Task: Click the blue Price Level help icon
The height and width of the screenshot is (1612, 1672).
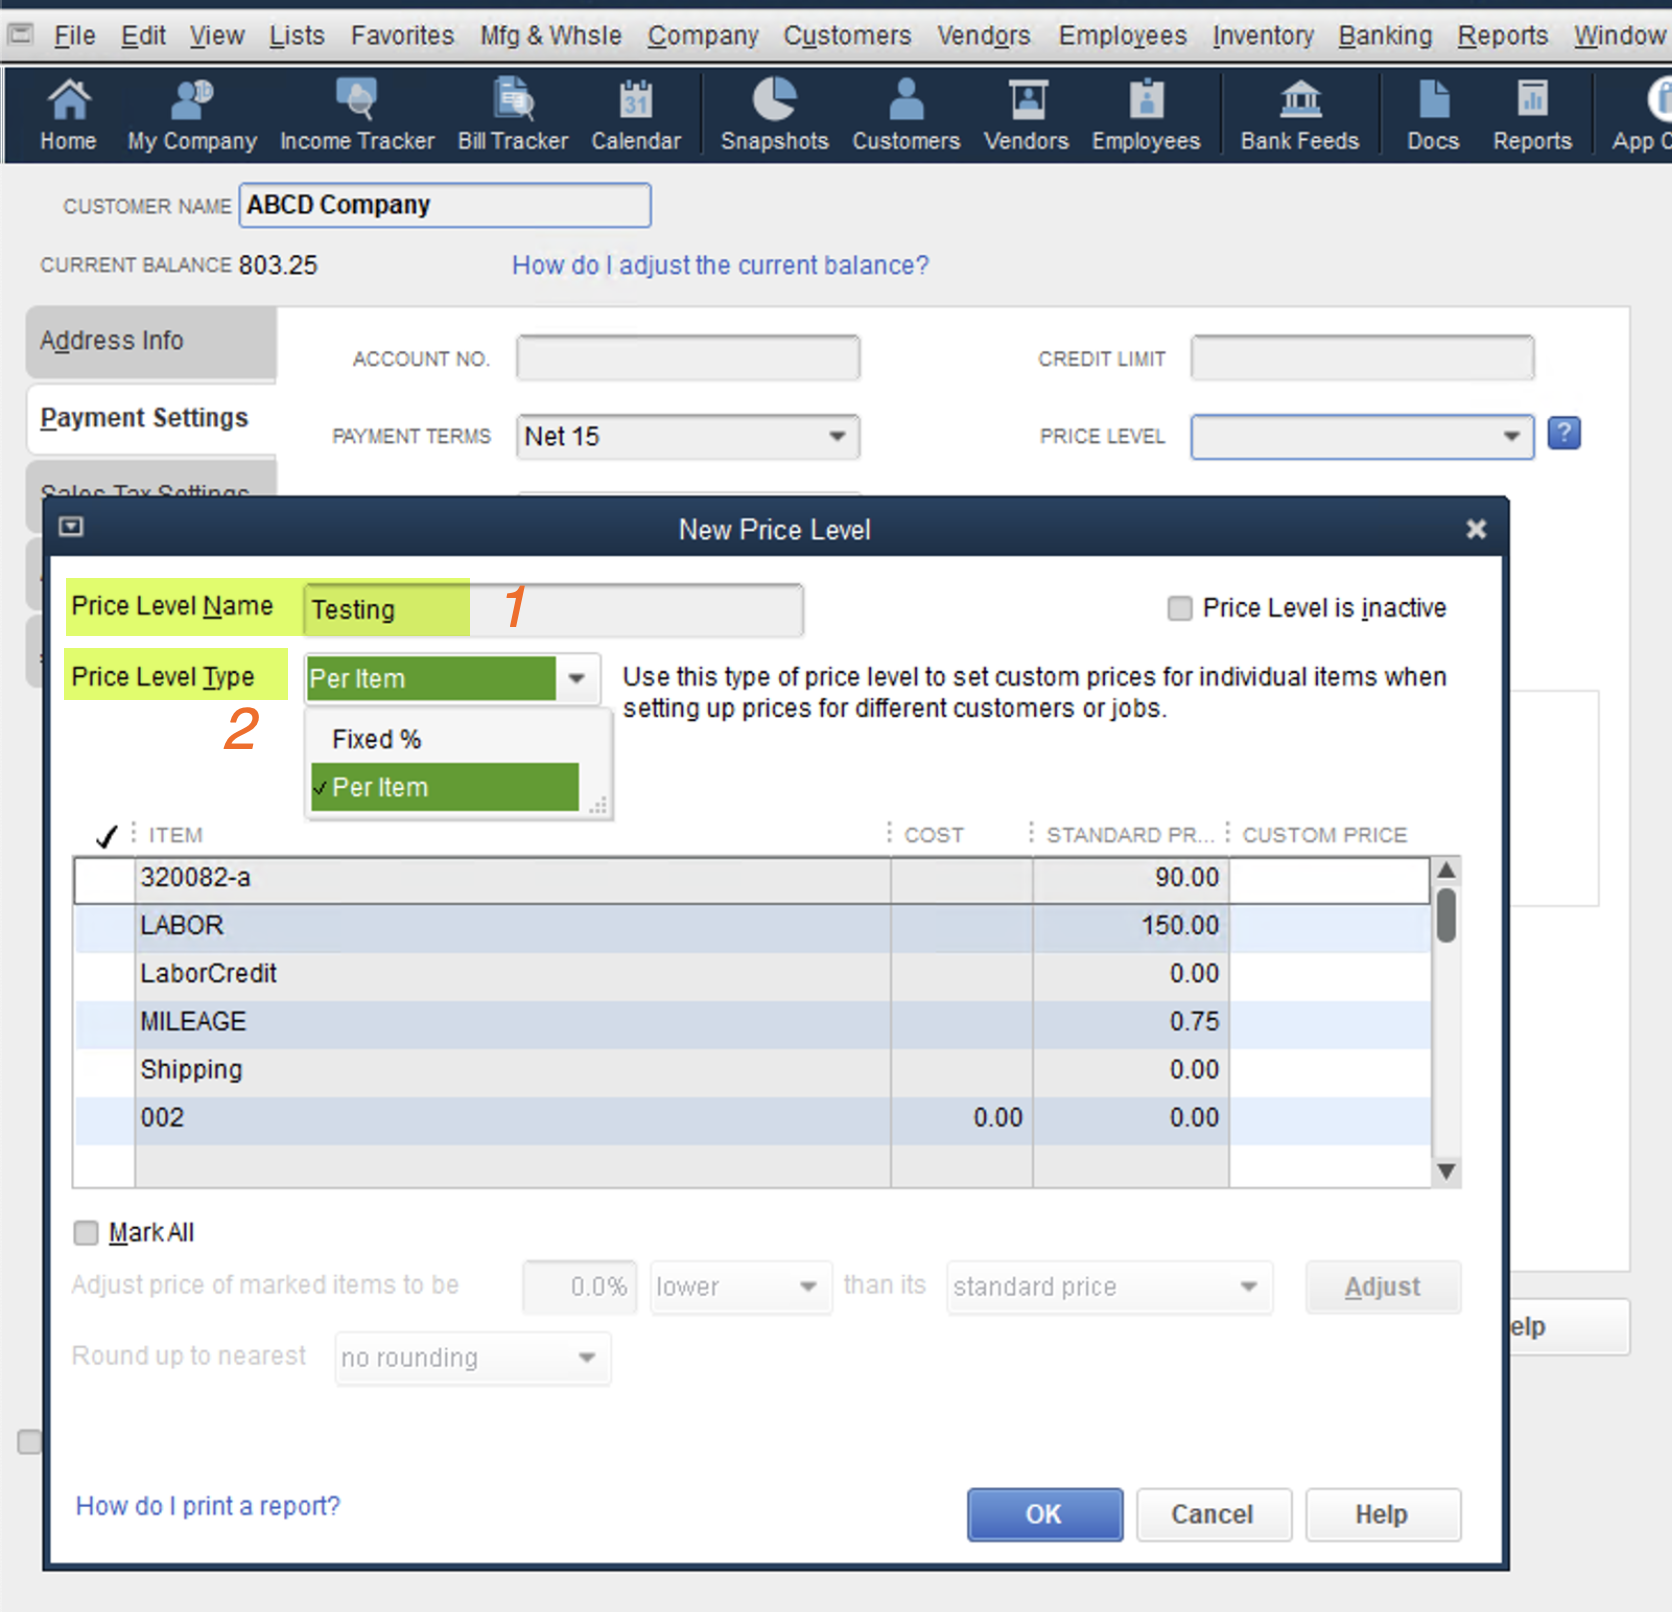Action: click(x=1564, y=434)
